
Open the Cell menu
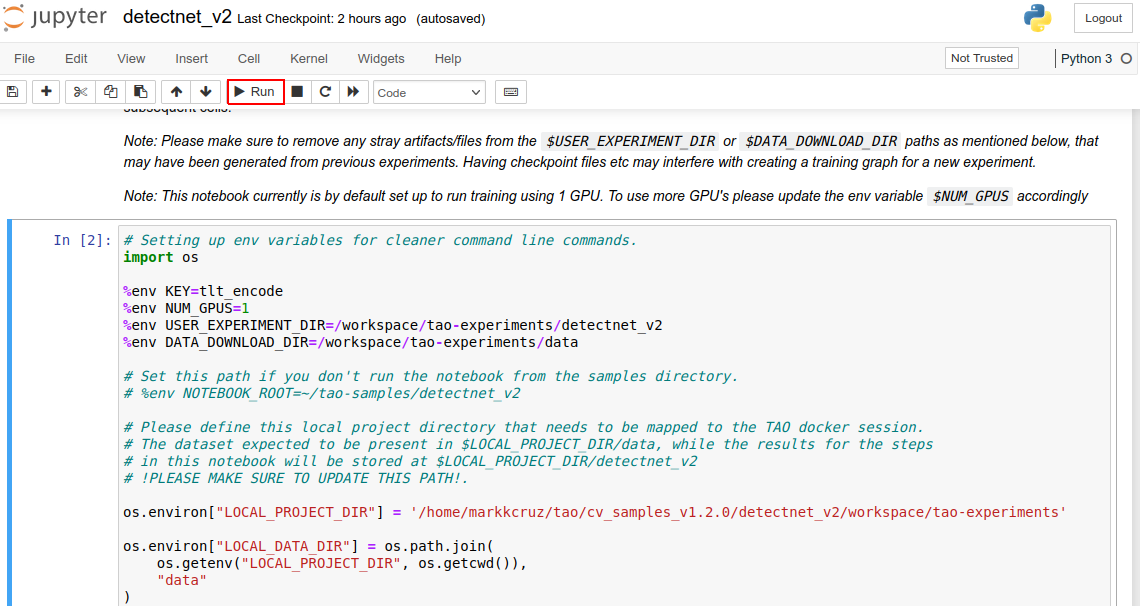(249, 59)
